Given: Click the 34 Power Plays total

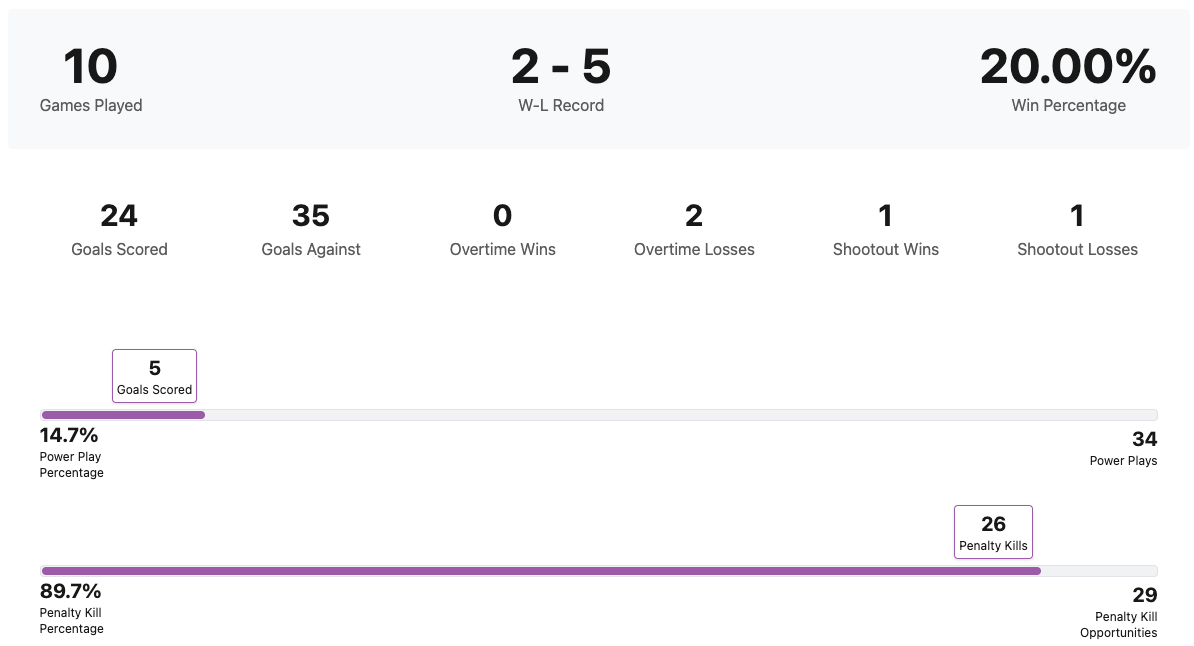Looking at the screenshot, I should (x=1144, y=439).
